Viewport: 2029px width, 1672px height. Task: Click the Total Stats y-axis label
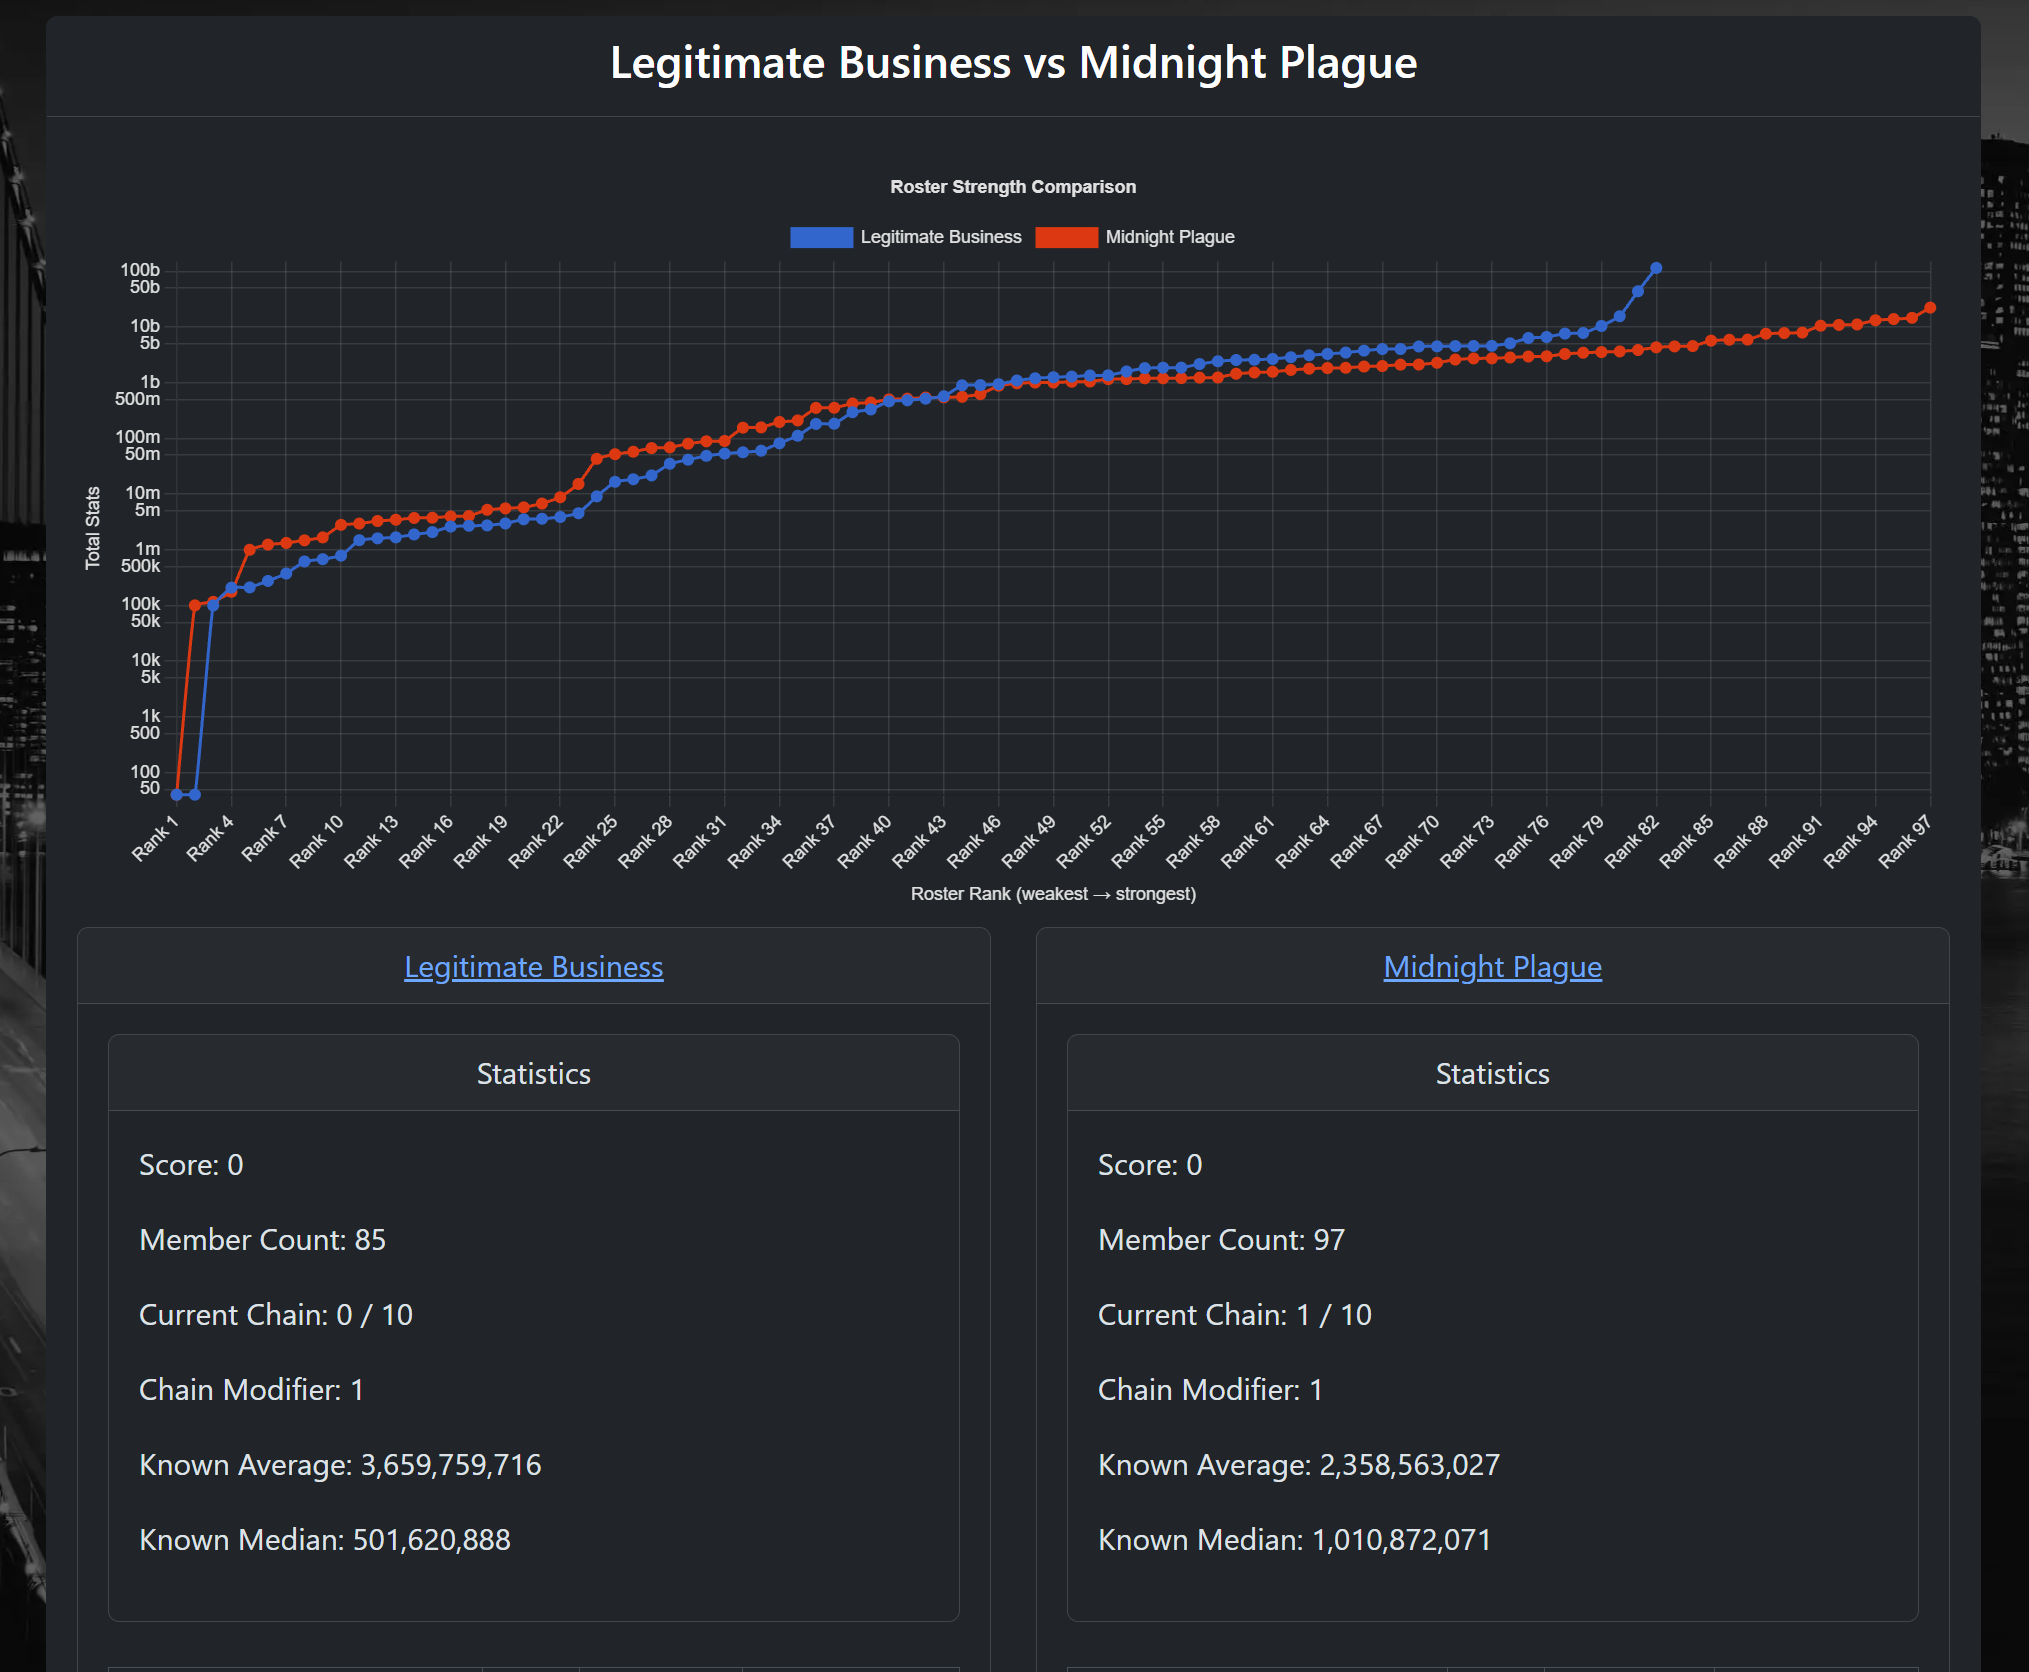click(x=93, y=528)
